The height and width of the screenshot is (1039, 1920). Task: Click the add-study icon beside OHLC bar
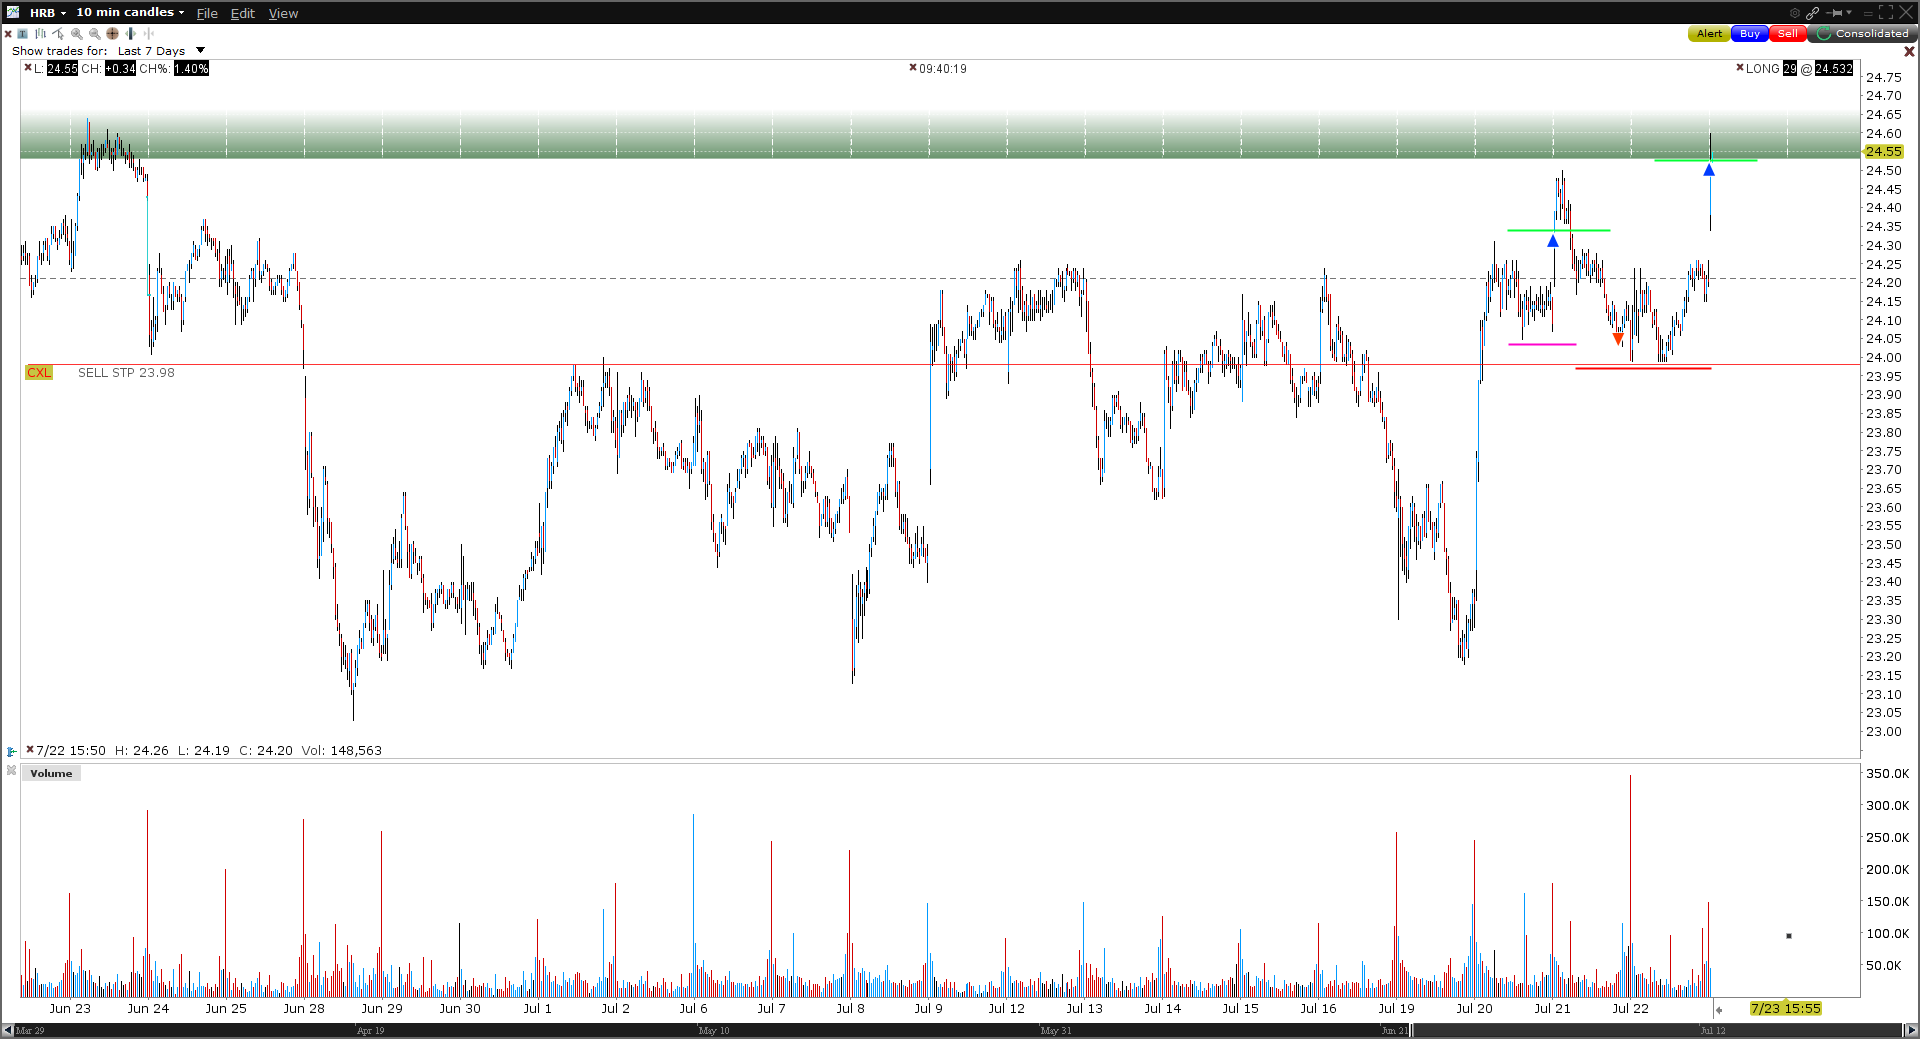tap(11, 751)
